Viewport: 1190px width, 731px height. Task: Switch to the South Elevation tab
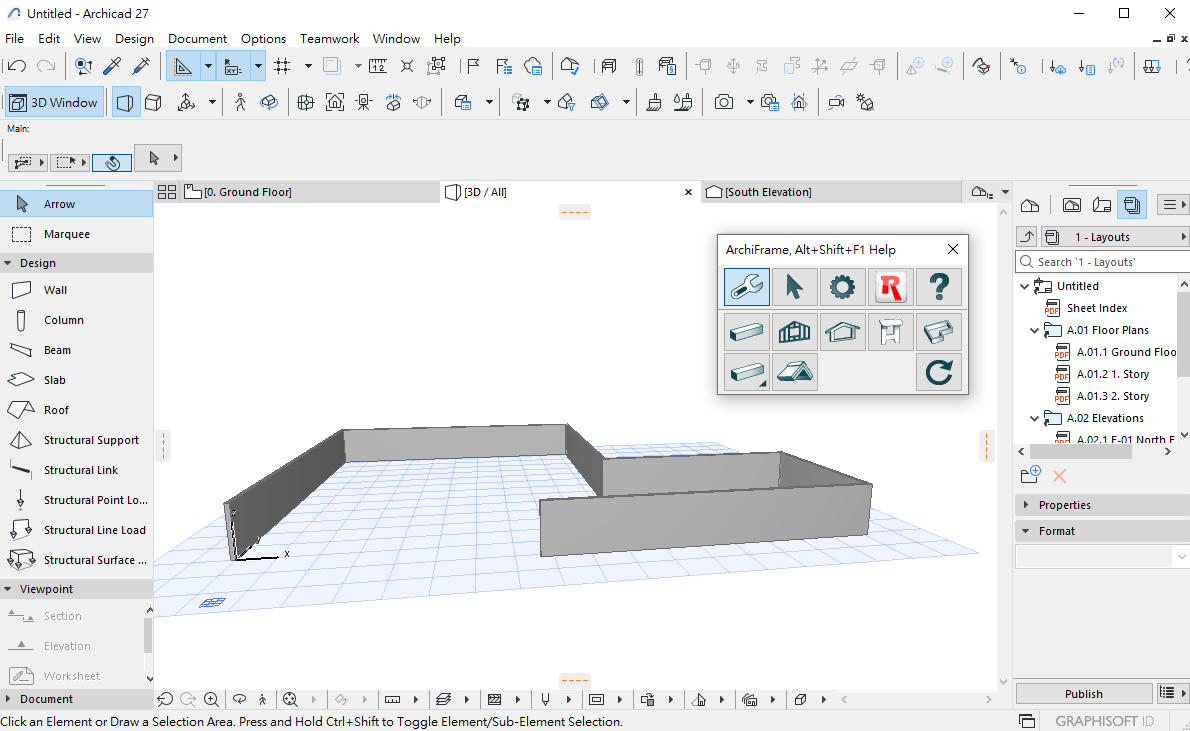point(830,192)
